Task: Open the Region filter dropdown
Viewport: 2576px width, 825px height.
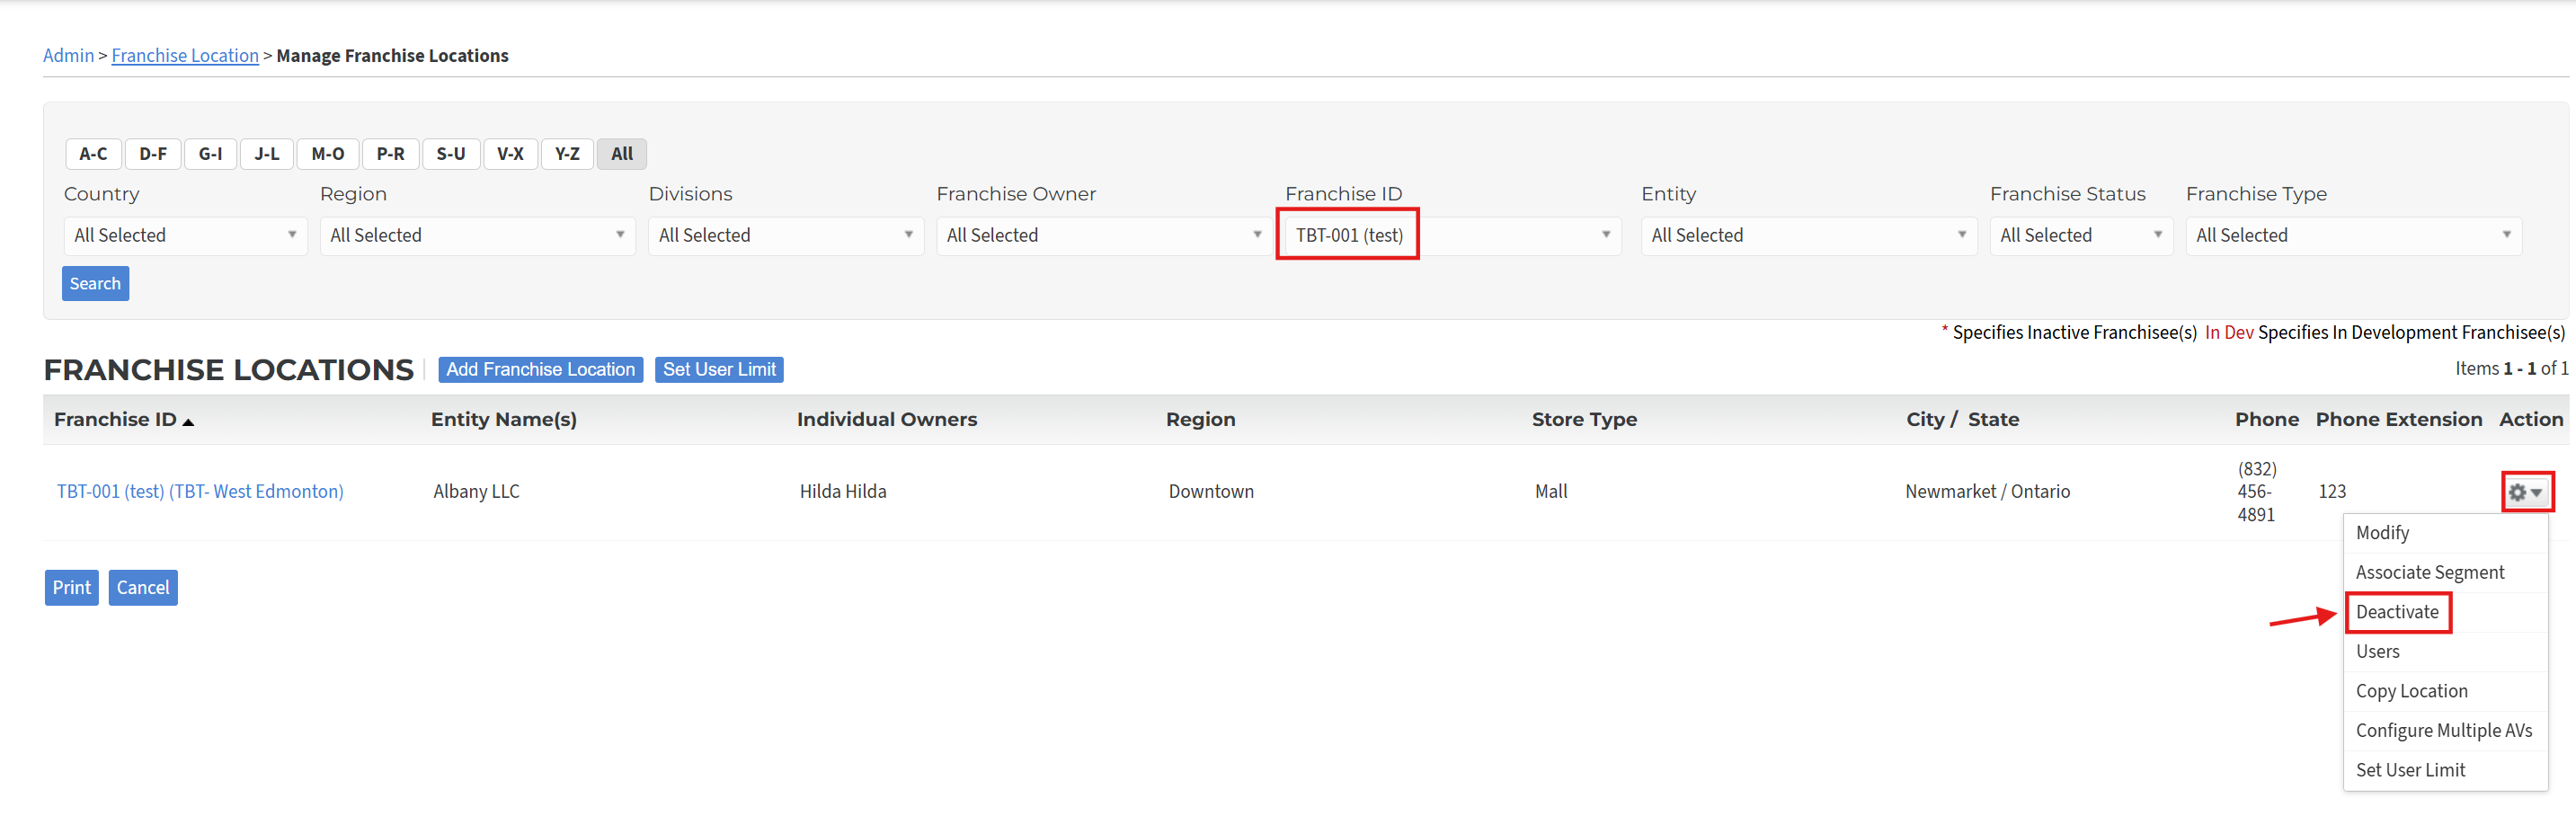Action: 478,236
